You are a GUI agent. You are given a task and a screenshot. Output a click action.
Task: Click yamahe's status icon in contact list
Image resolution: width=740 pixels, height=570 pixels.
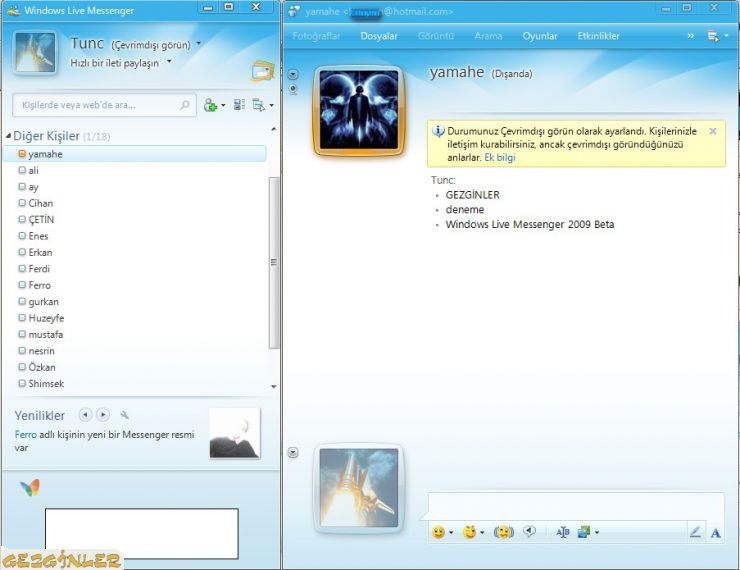(x=22, y=154)
